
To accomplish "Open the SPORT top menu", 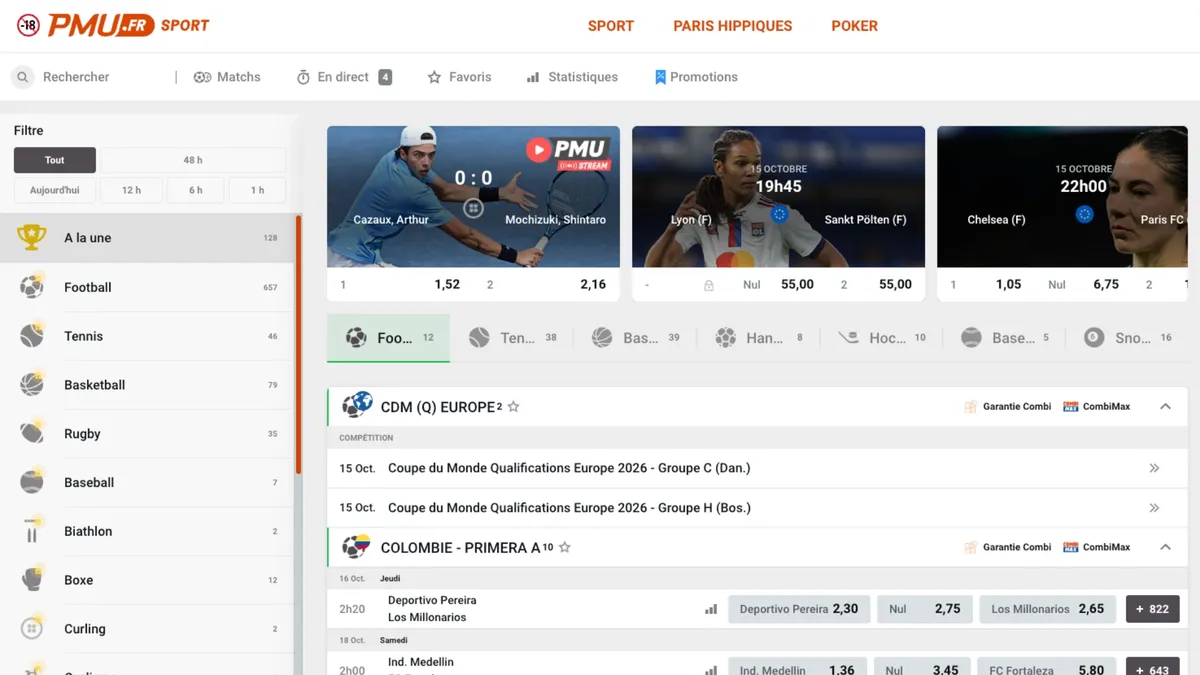I will 611,26.
